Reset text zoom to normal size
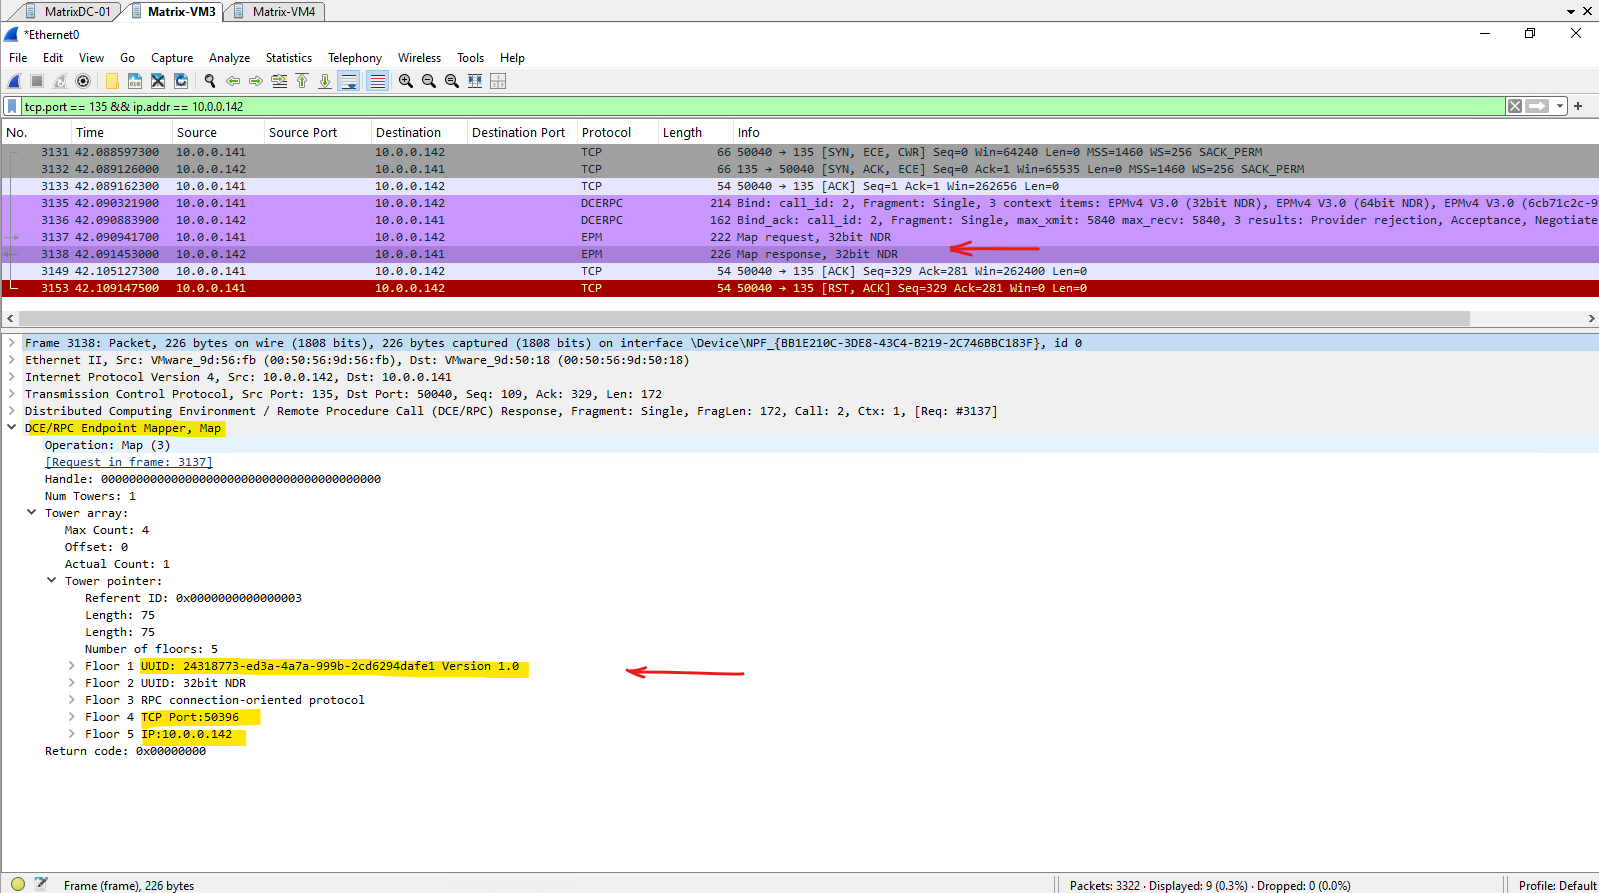 [452, 81]
